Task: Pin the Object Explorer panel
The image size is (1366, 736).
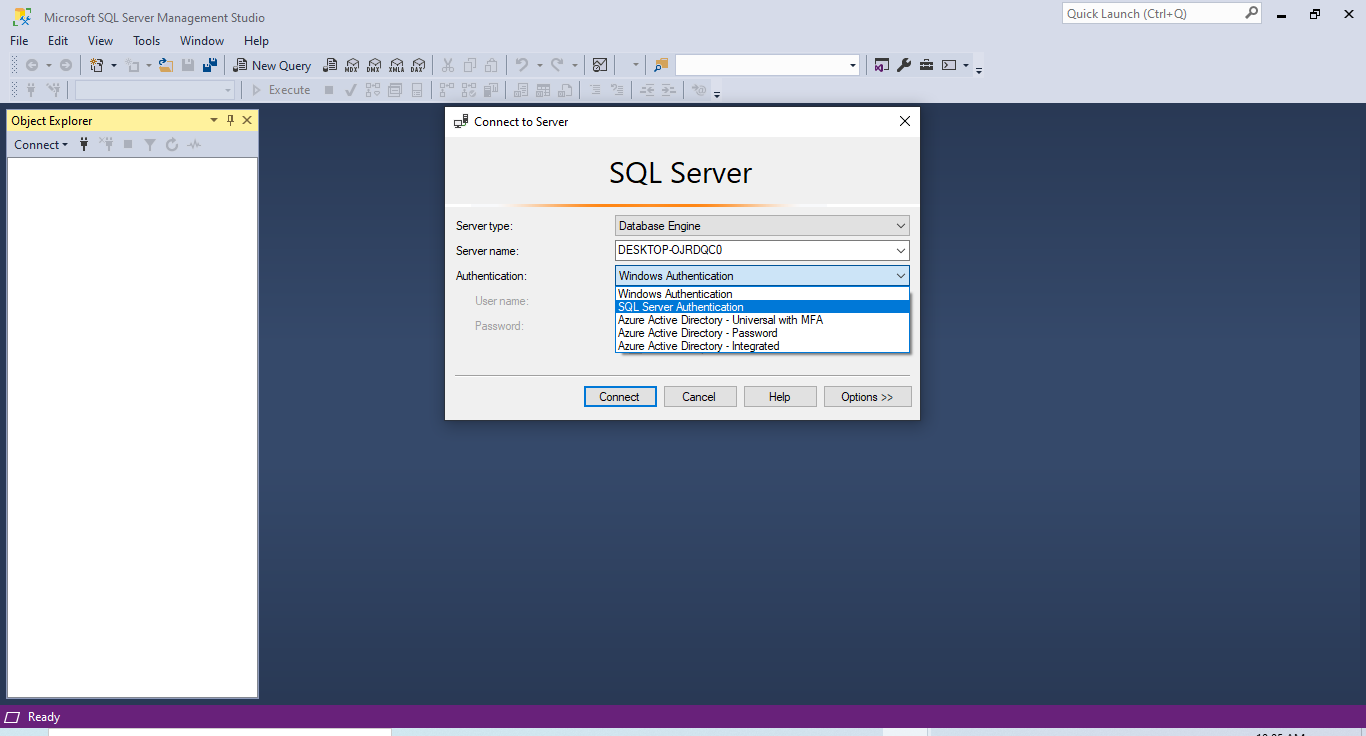Action: pos(230,120)
